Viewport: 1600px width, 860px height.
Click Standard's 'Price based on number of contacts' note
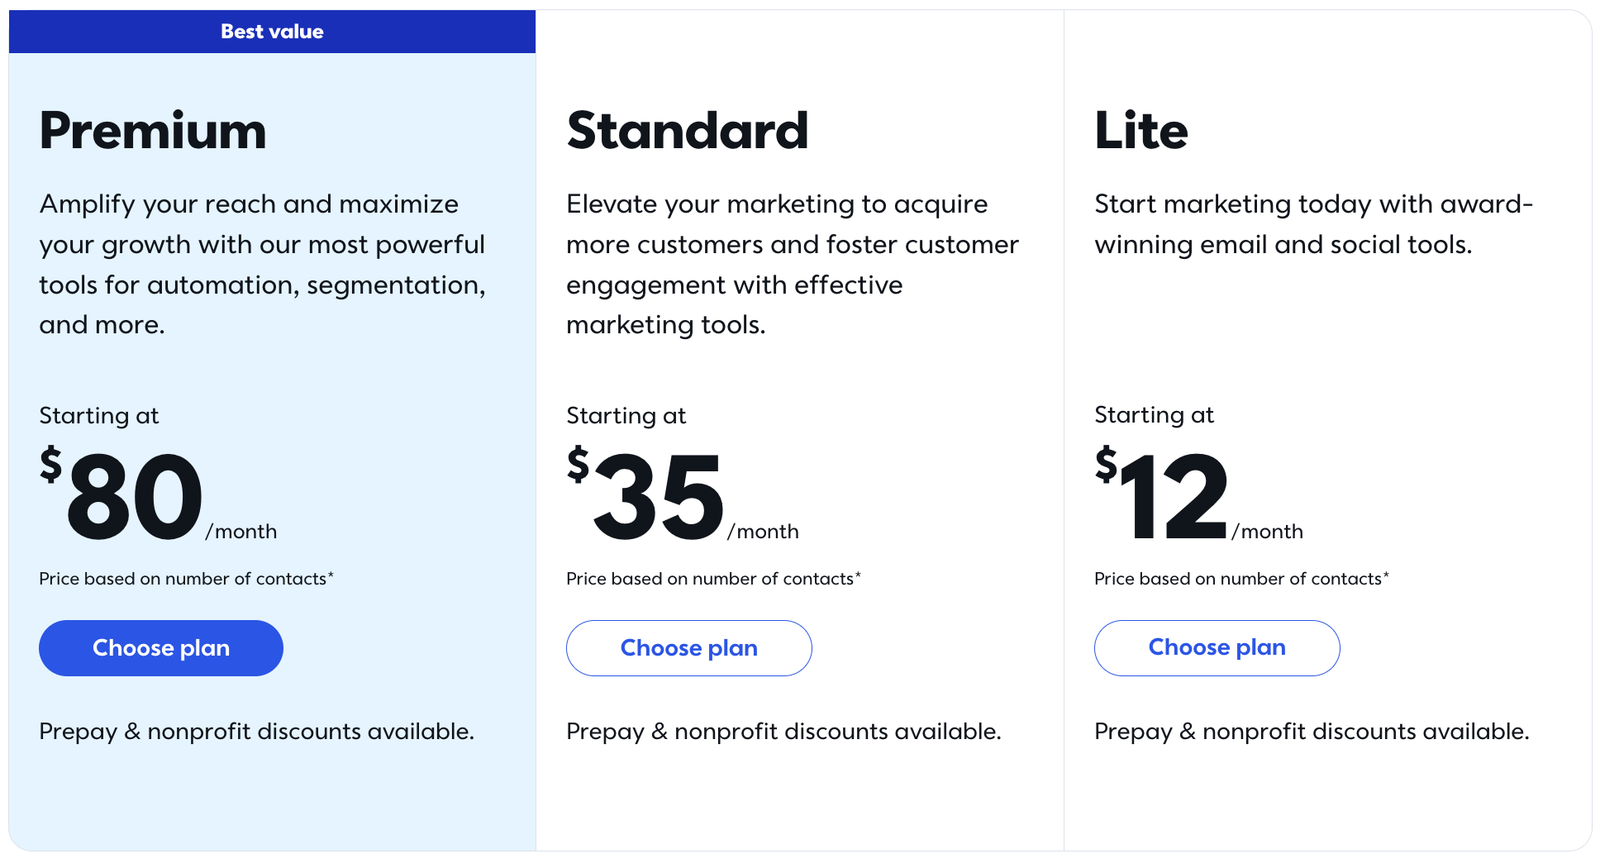(713, 579)
